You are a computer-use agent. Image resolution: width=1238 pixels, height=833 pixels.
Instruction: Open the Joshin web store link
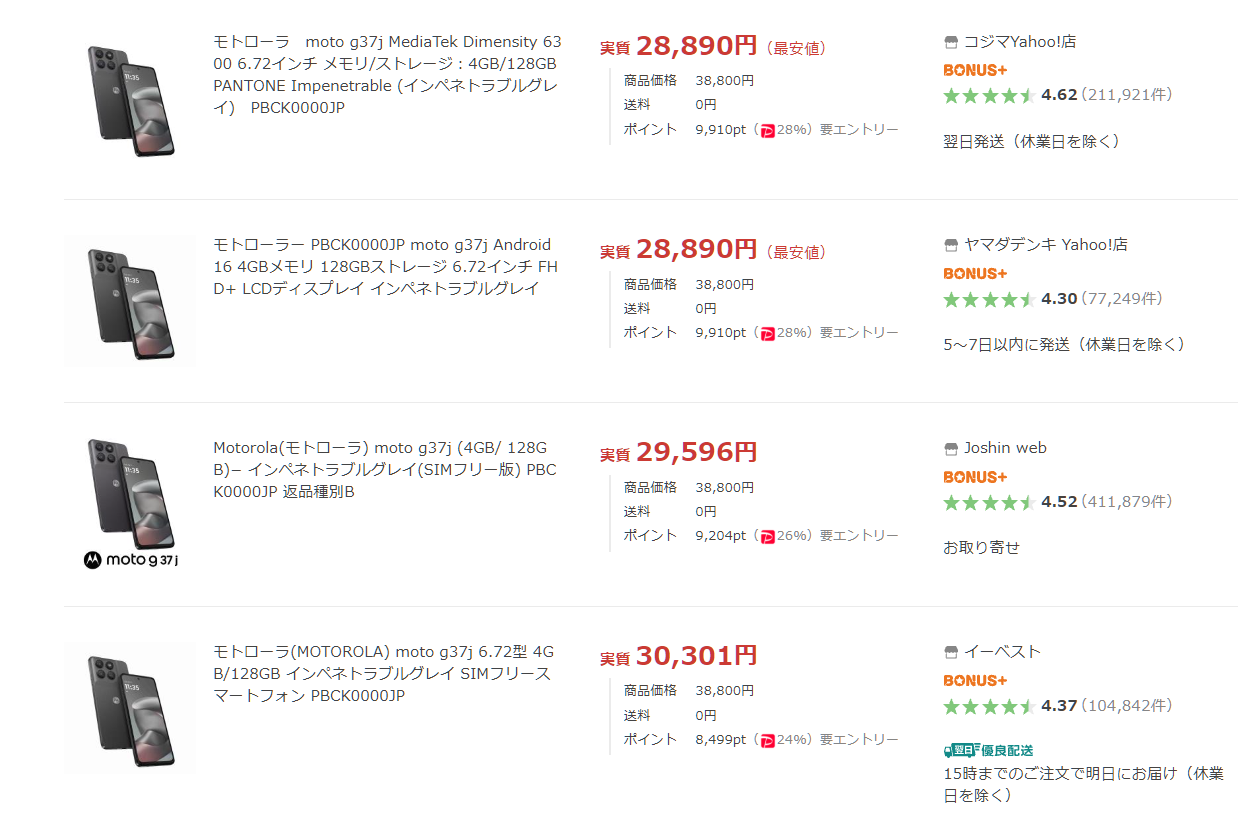[x=1005, y=448]
